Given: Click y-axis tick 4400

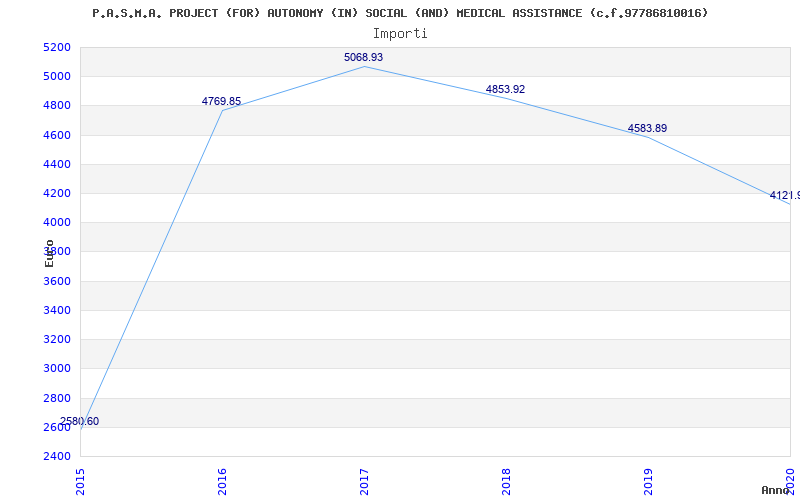Looking at the screenshot, I should pos(57,164).
